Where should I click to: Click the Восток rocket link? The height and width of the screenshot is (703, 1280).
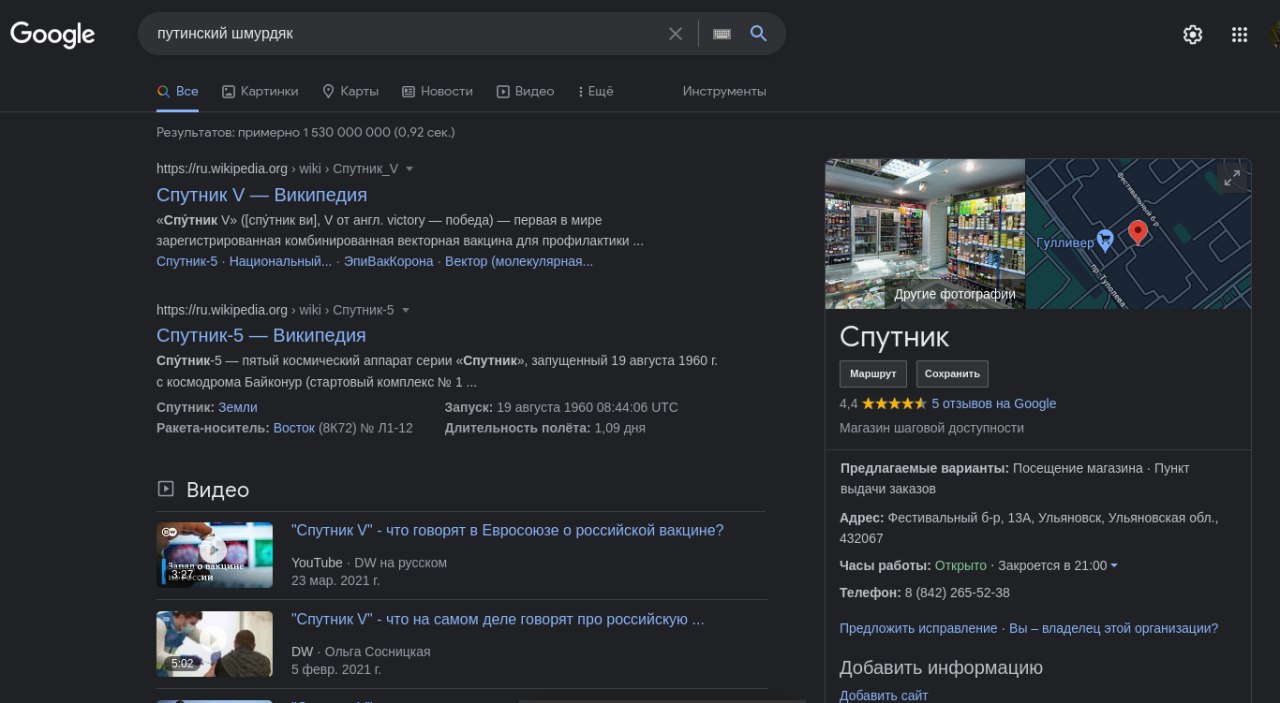294,428
